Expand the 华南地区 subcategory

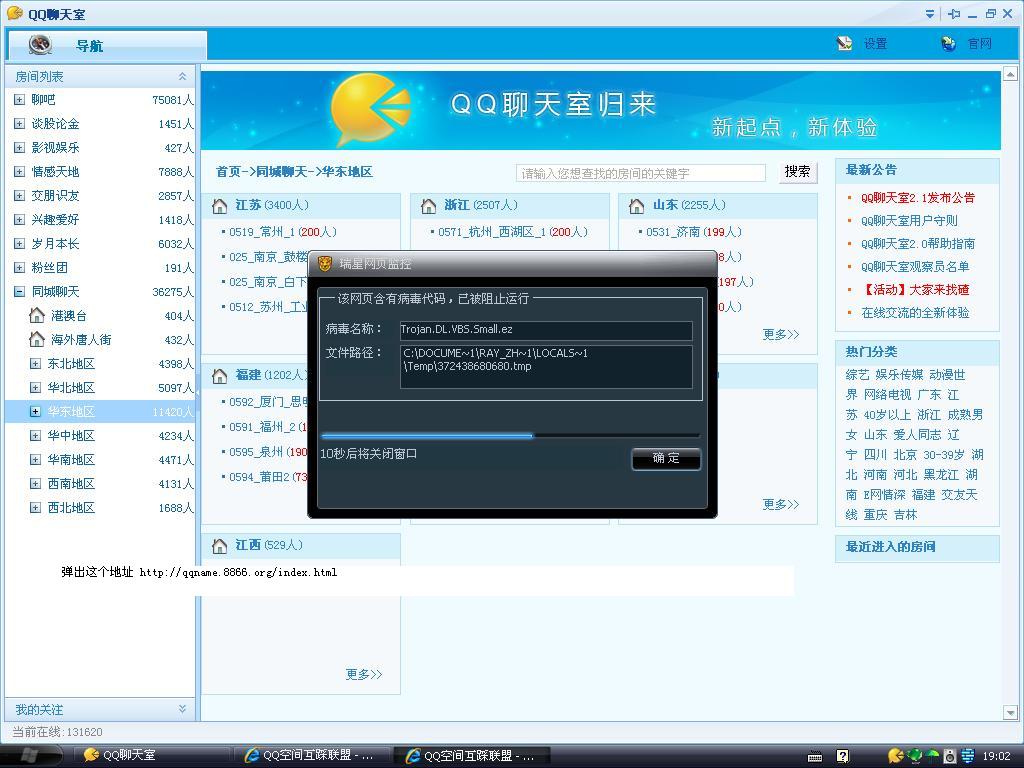pos(35,460)
